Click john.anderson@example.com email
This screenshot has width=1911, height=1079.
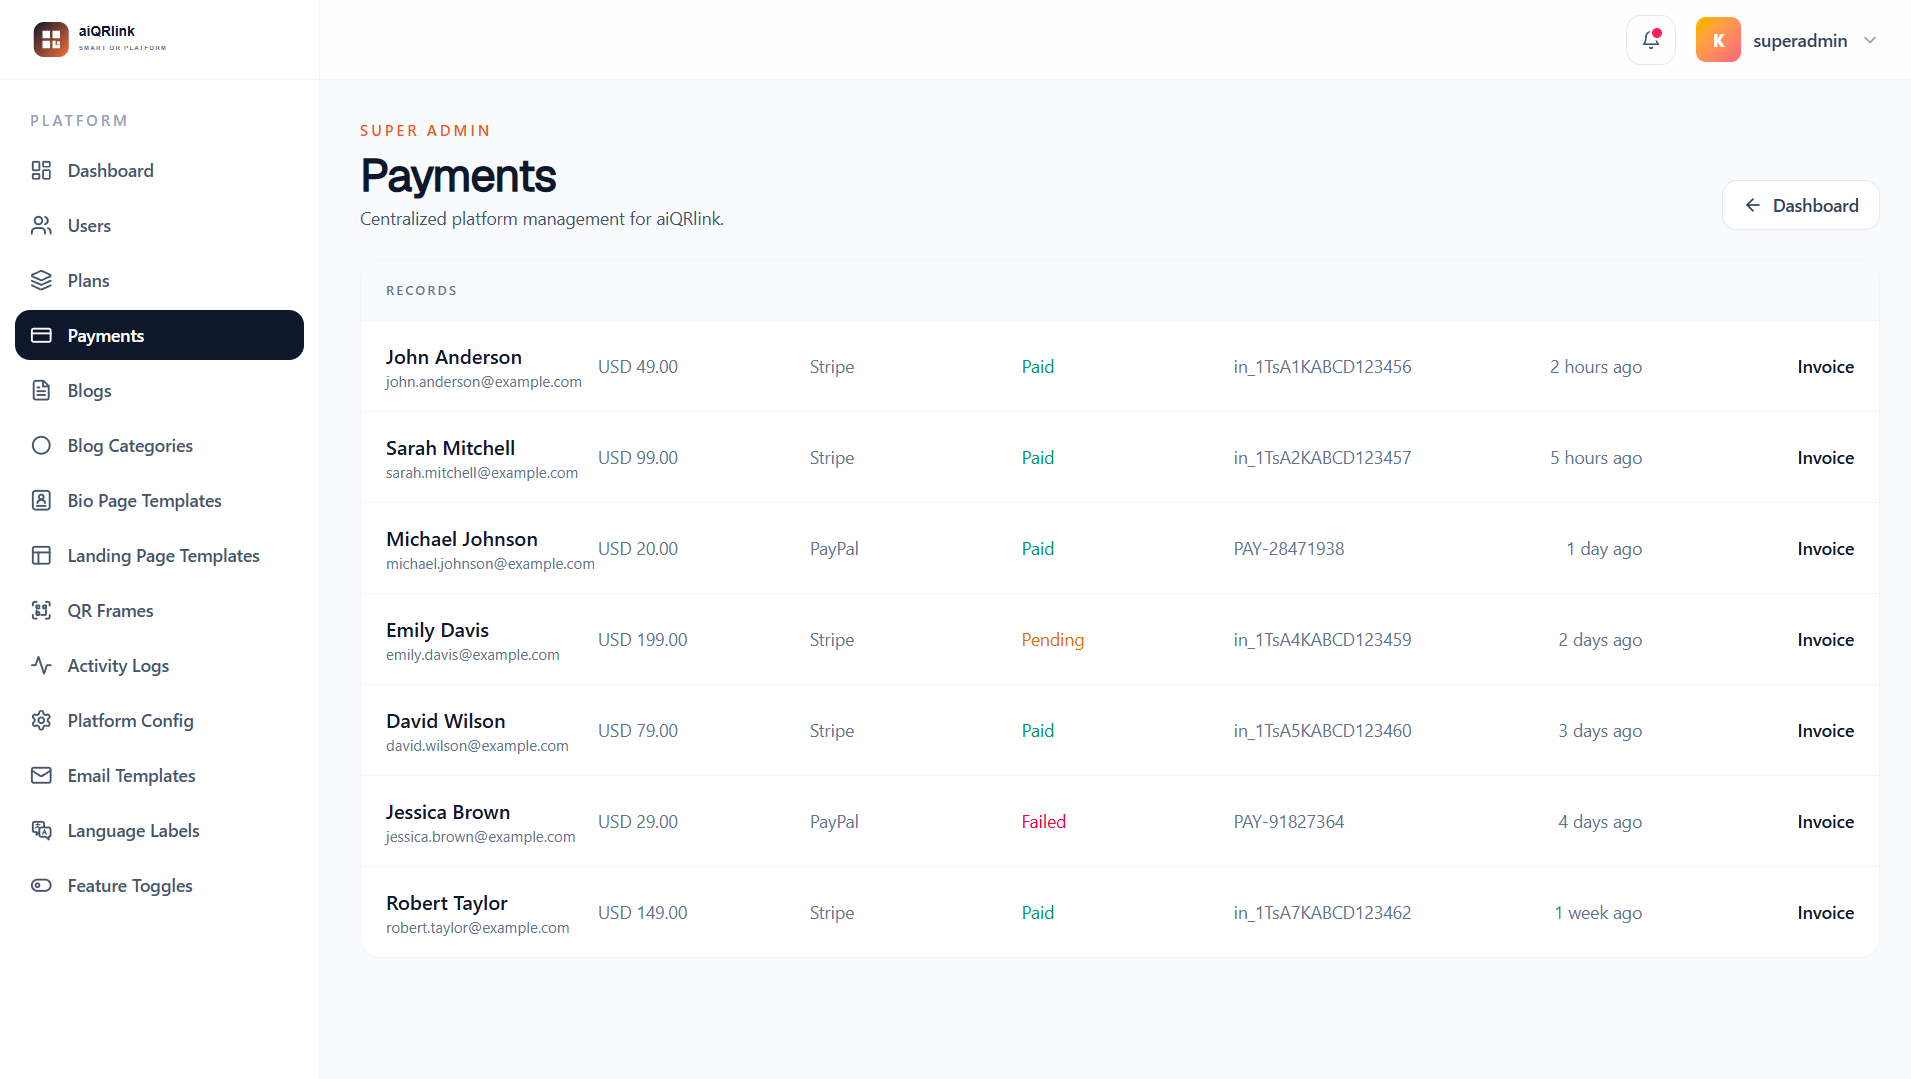484,382
